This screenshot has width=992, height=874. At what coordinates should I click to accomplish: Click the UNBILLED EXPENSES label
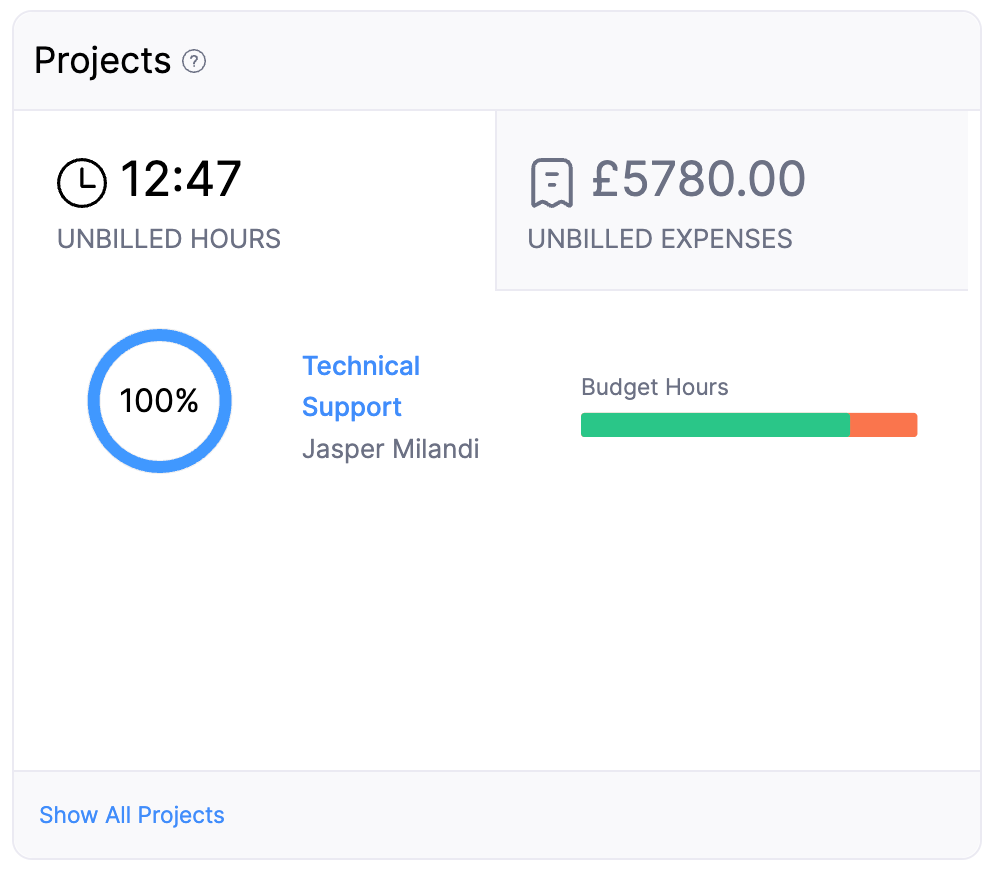click(x=660, y=239)
